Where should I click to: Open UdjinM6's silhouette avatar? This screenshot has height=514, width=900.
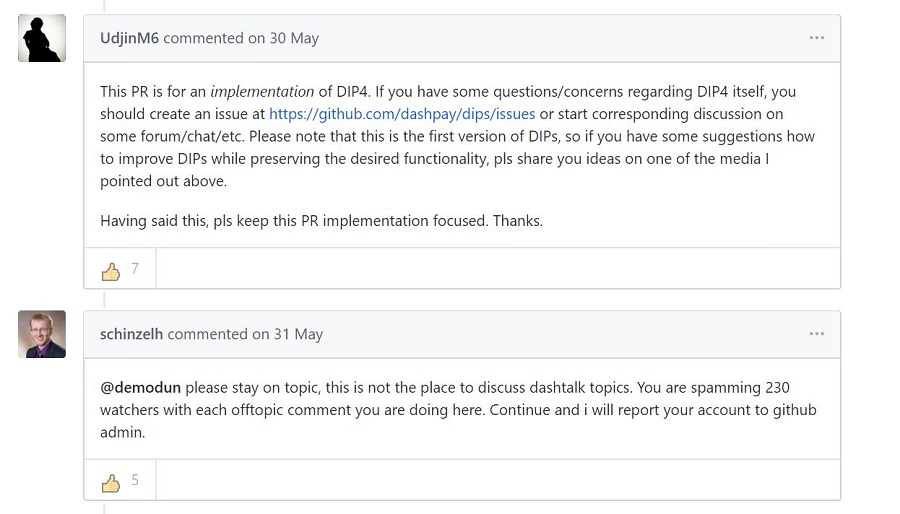[42, 38]
